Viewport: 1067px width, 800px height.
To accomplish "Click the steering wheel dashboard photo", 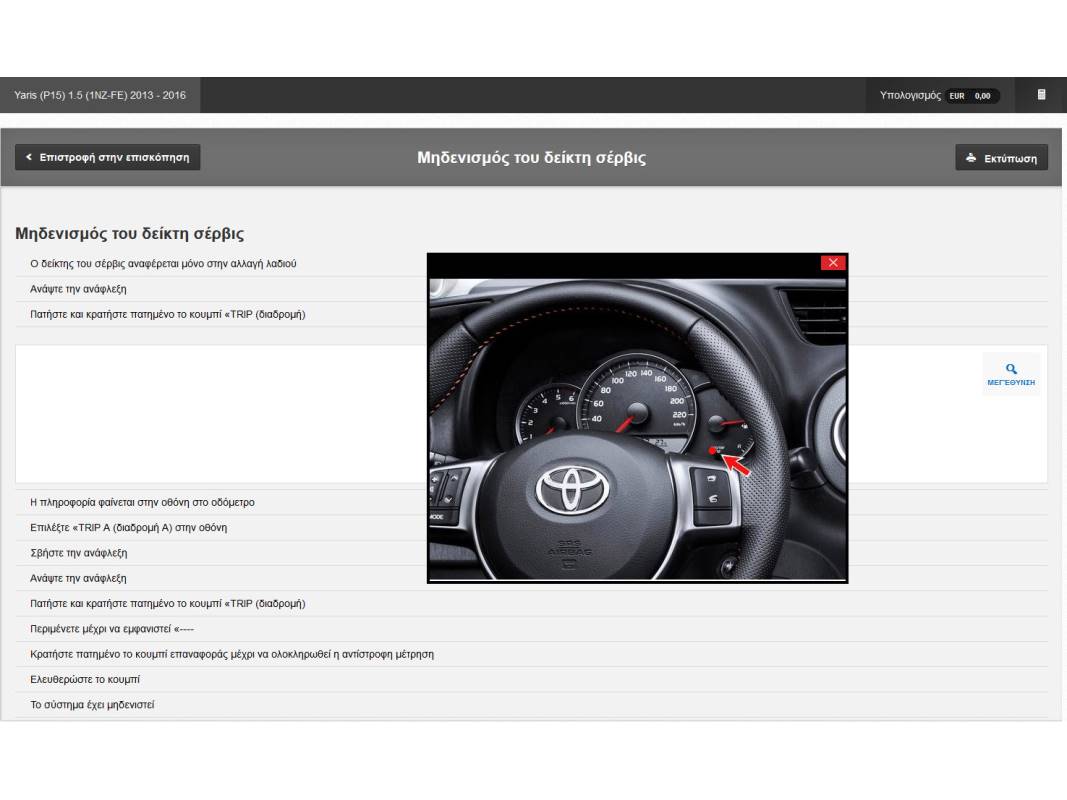I will click(x=638, y=429).
